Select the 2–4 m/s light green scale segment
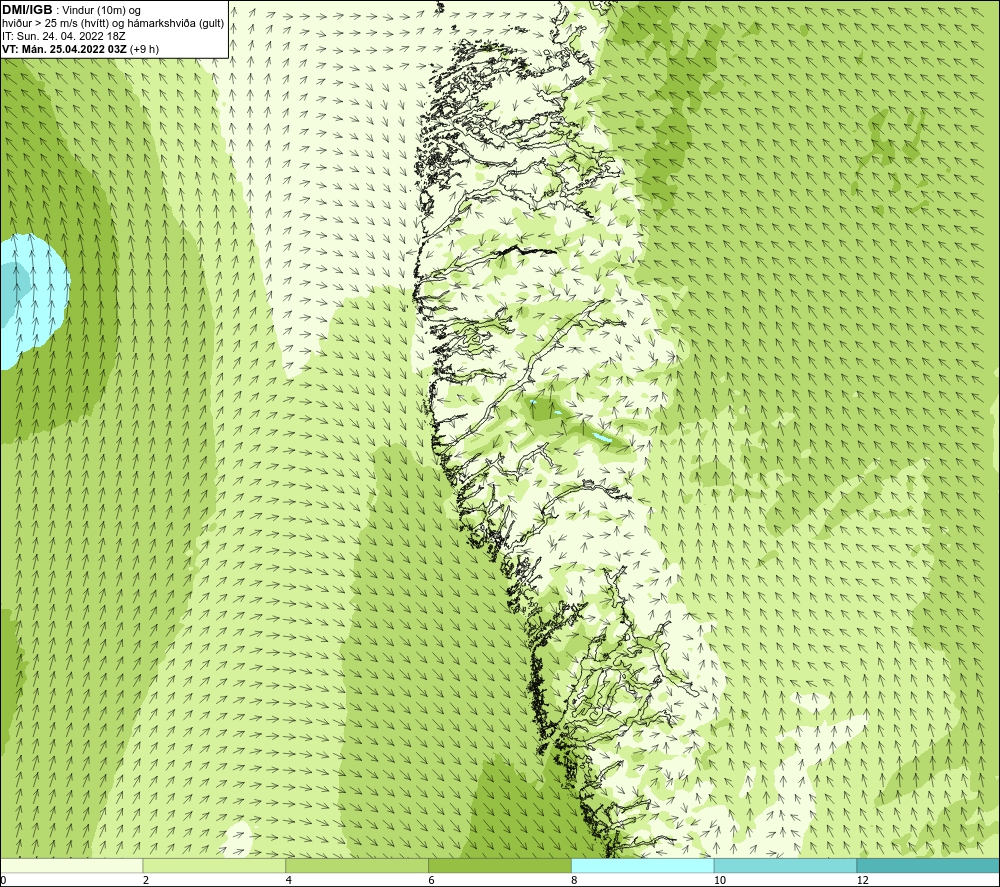The height and width of the screenshot is (887, 1000). click(x=214, y=865)
